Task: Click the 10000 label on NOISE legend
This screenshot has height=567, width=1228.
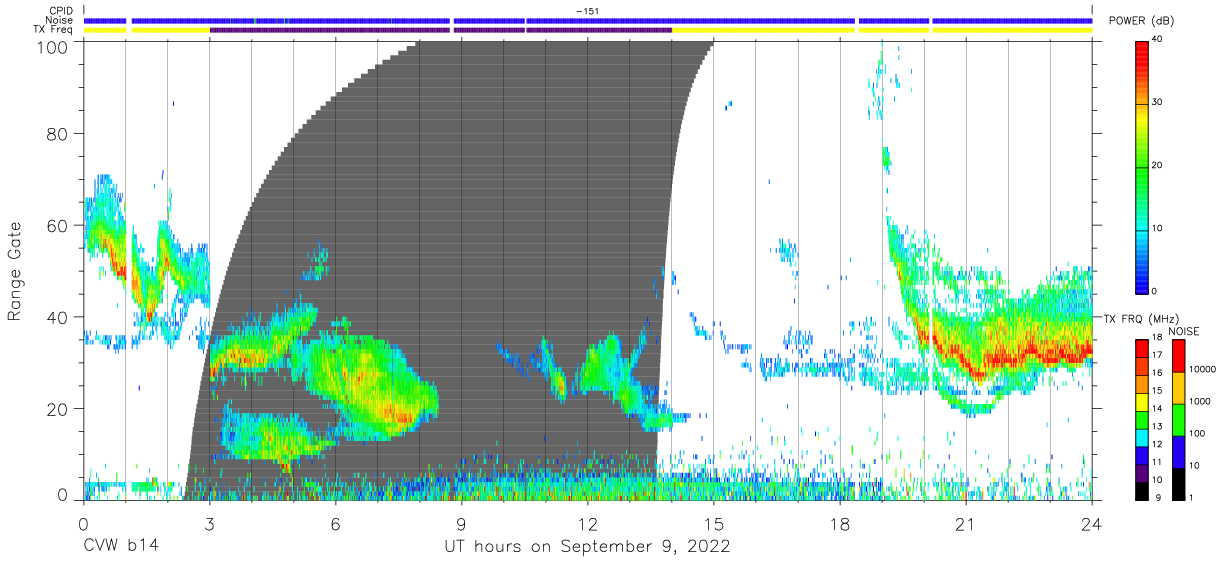Action: pos(1203,370)
